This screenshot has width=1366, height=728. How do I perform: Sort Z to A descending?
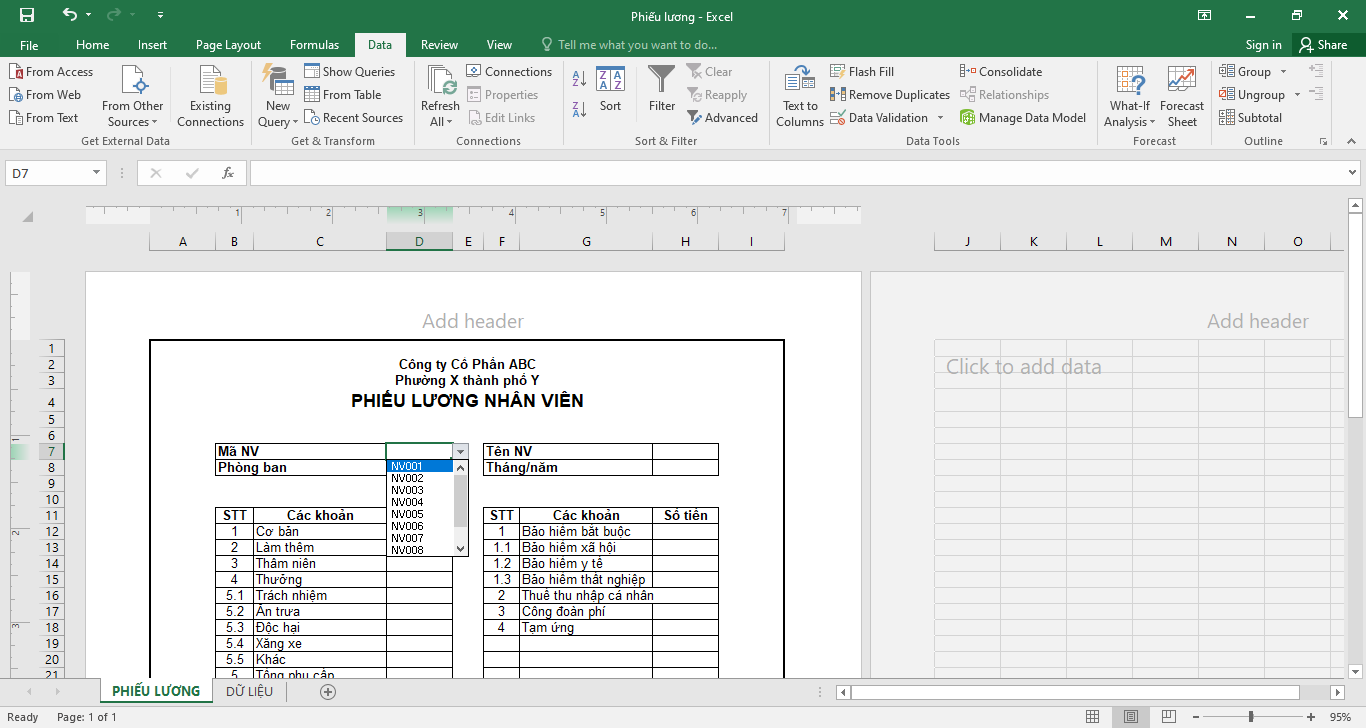[x=579, y=108]
